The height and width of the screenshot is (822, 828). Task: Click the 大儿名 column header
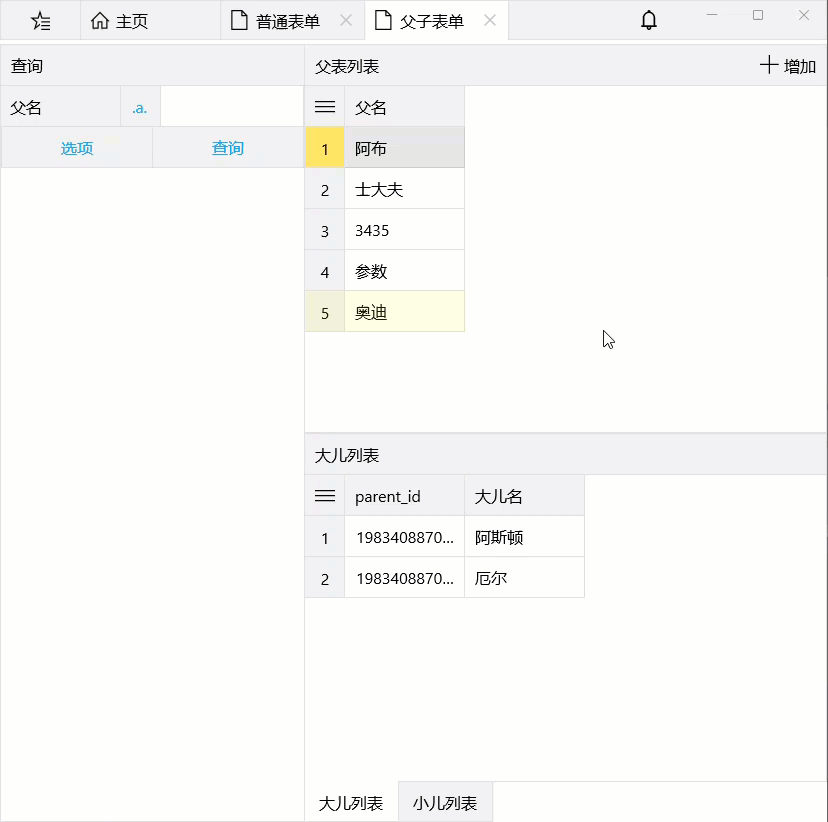(x=523, y=496)
